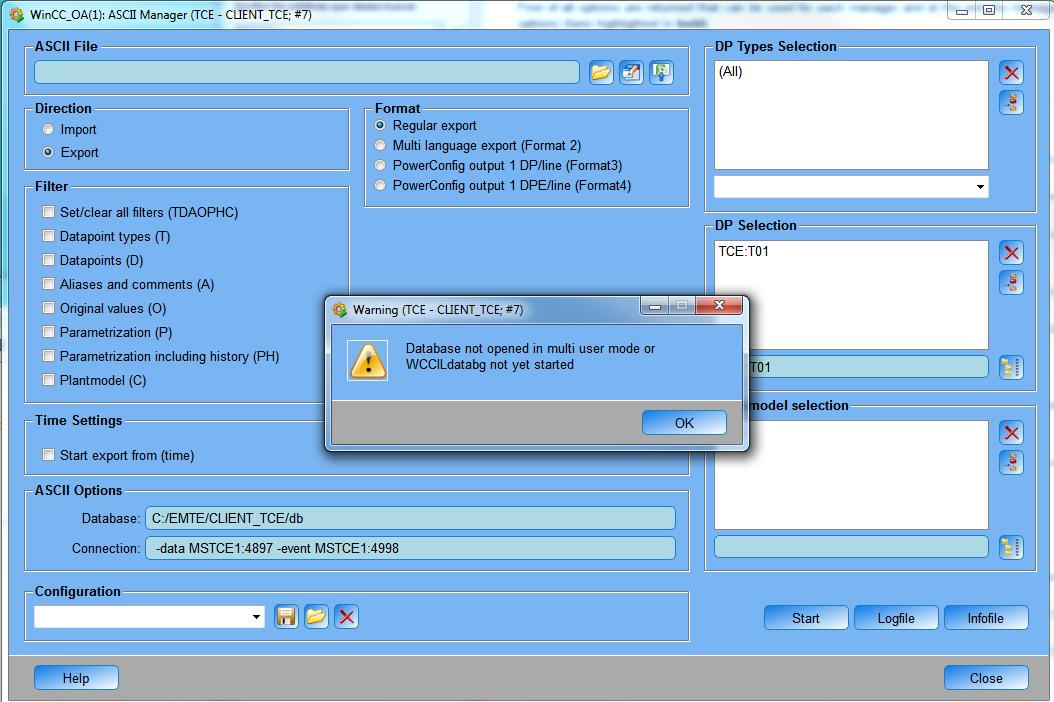Click the add-type icon in DP Types Selection

[1011, 102]
